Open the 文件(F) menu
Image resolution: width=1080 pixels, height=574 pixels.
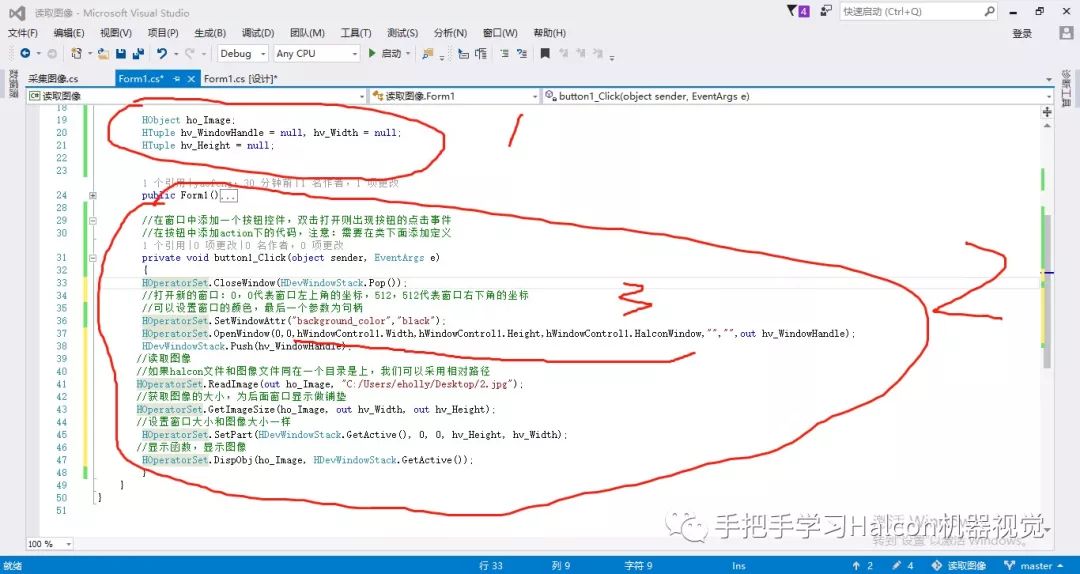[x=23, y=32]
